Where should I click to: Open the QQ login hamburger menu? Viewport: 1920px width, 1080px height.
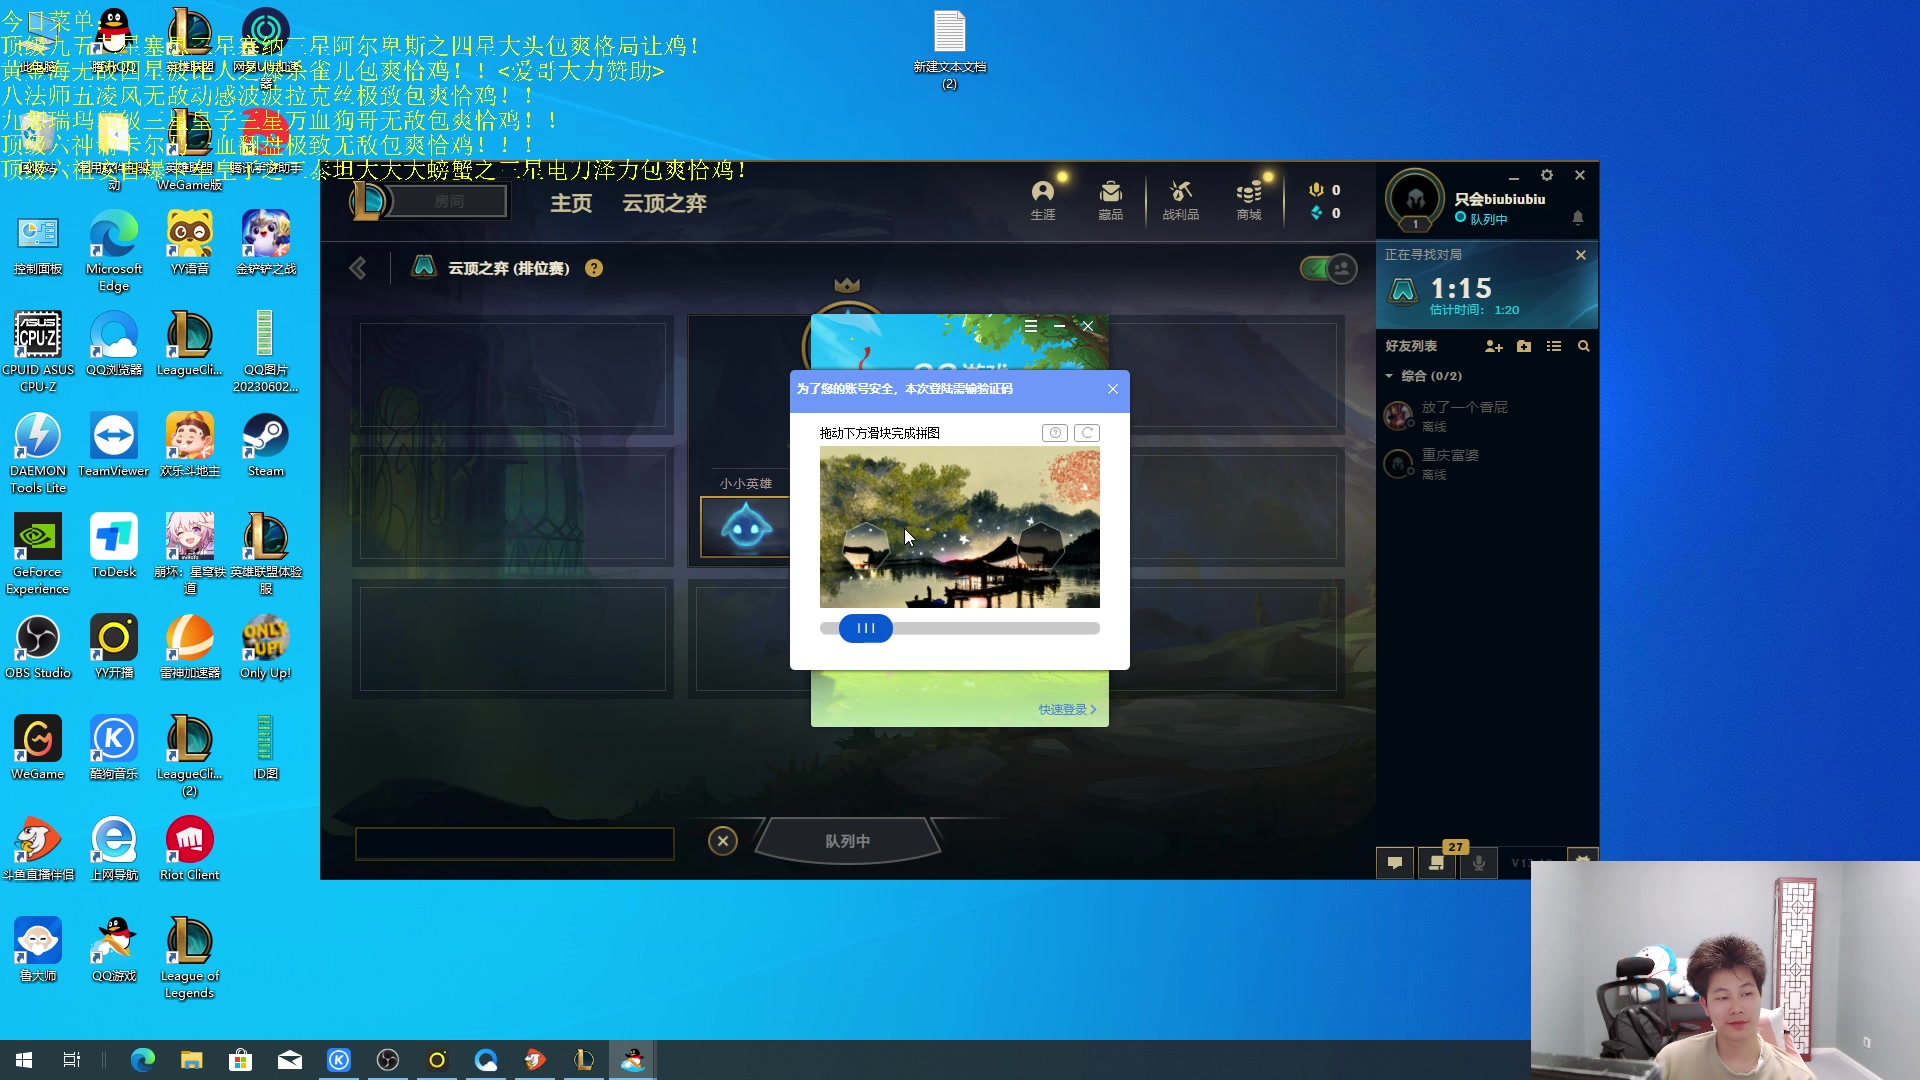point(1030,326)
